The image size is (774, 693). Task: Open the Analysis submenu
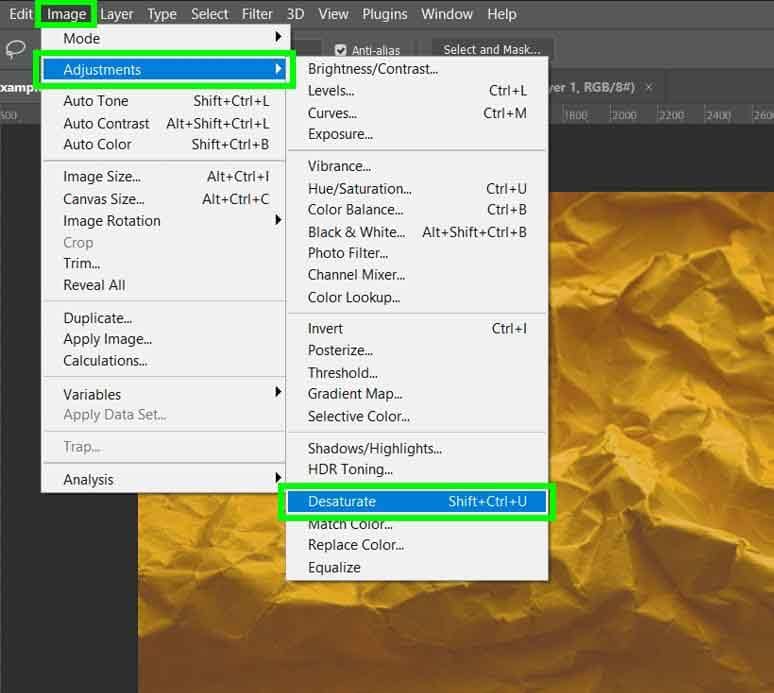[x=165, y=480]
